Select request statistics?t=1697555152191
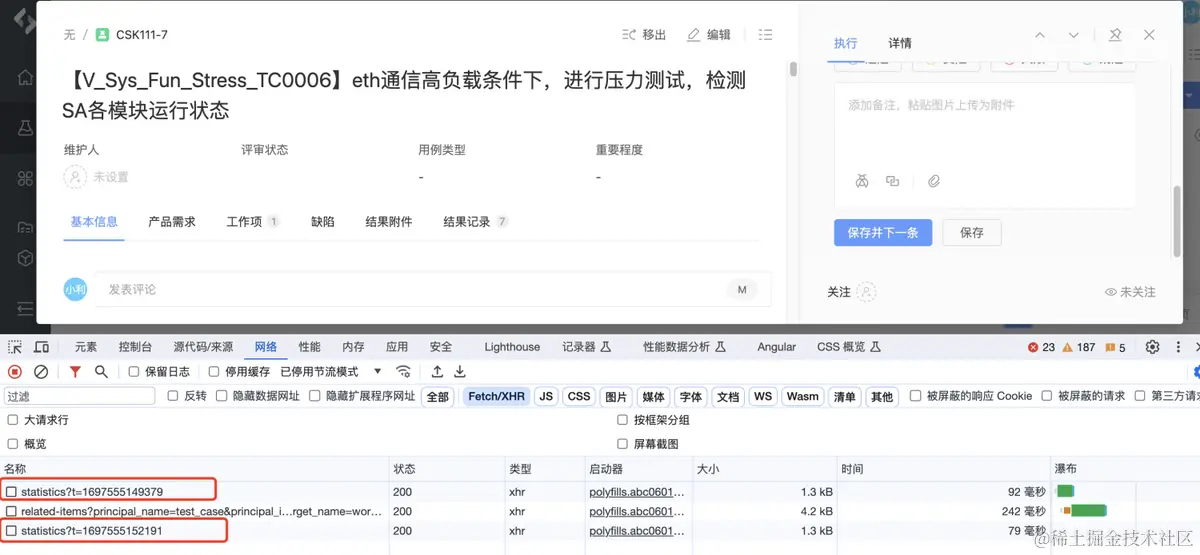This screenshot has width=1200, height=555. (91, 530)
